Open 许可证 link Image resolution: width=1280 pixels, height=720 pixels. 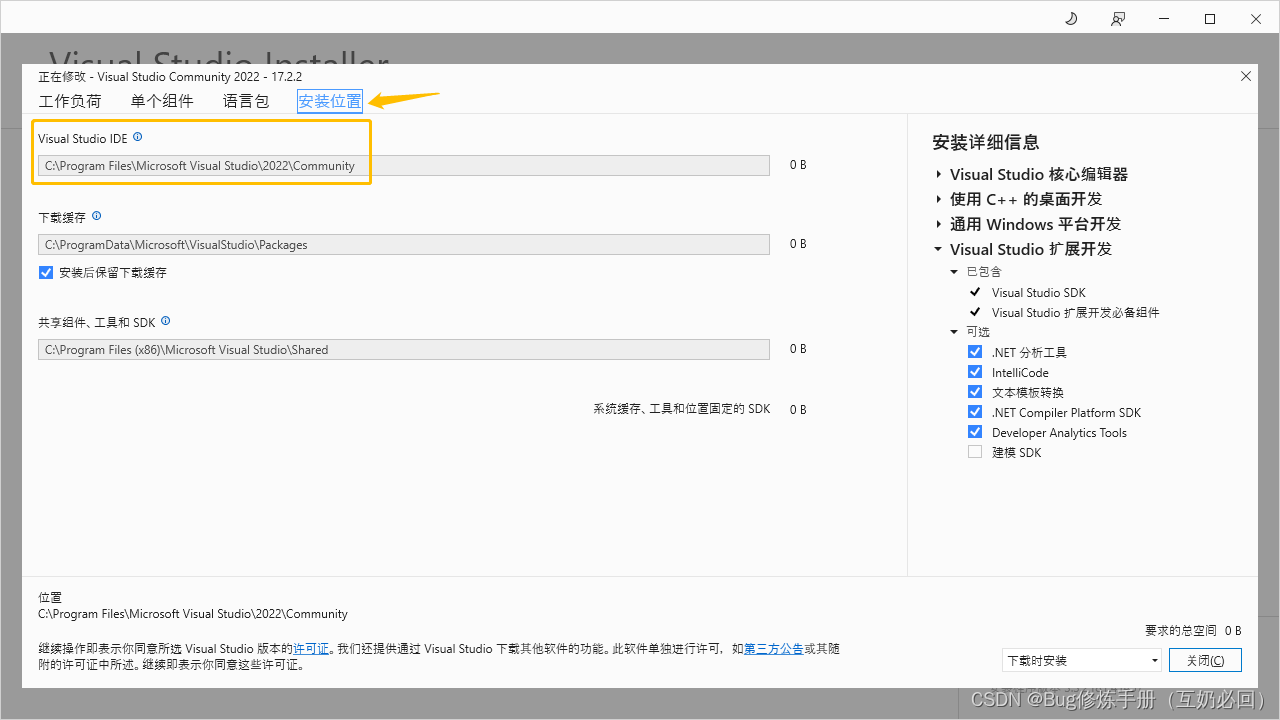coord(311,649)
